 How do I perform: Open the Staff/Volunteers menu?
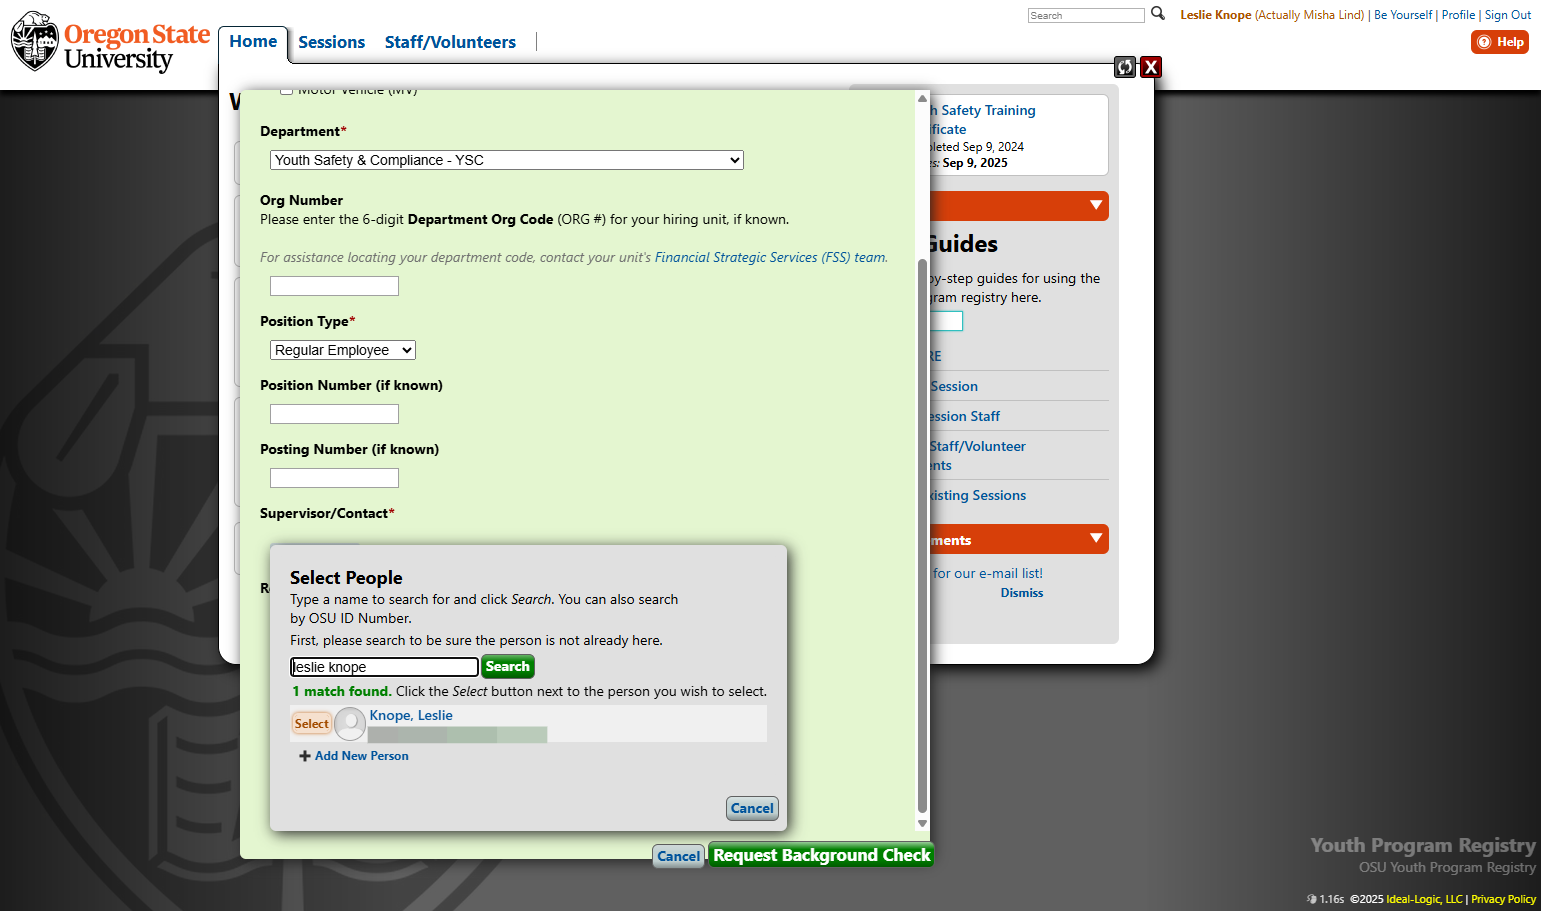pyautogui.click(x=450, y=42)
